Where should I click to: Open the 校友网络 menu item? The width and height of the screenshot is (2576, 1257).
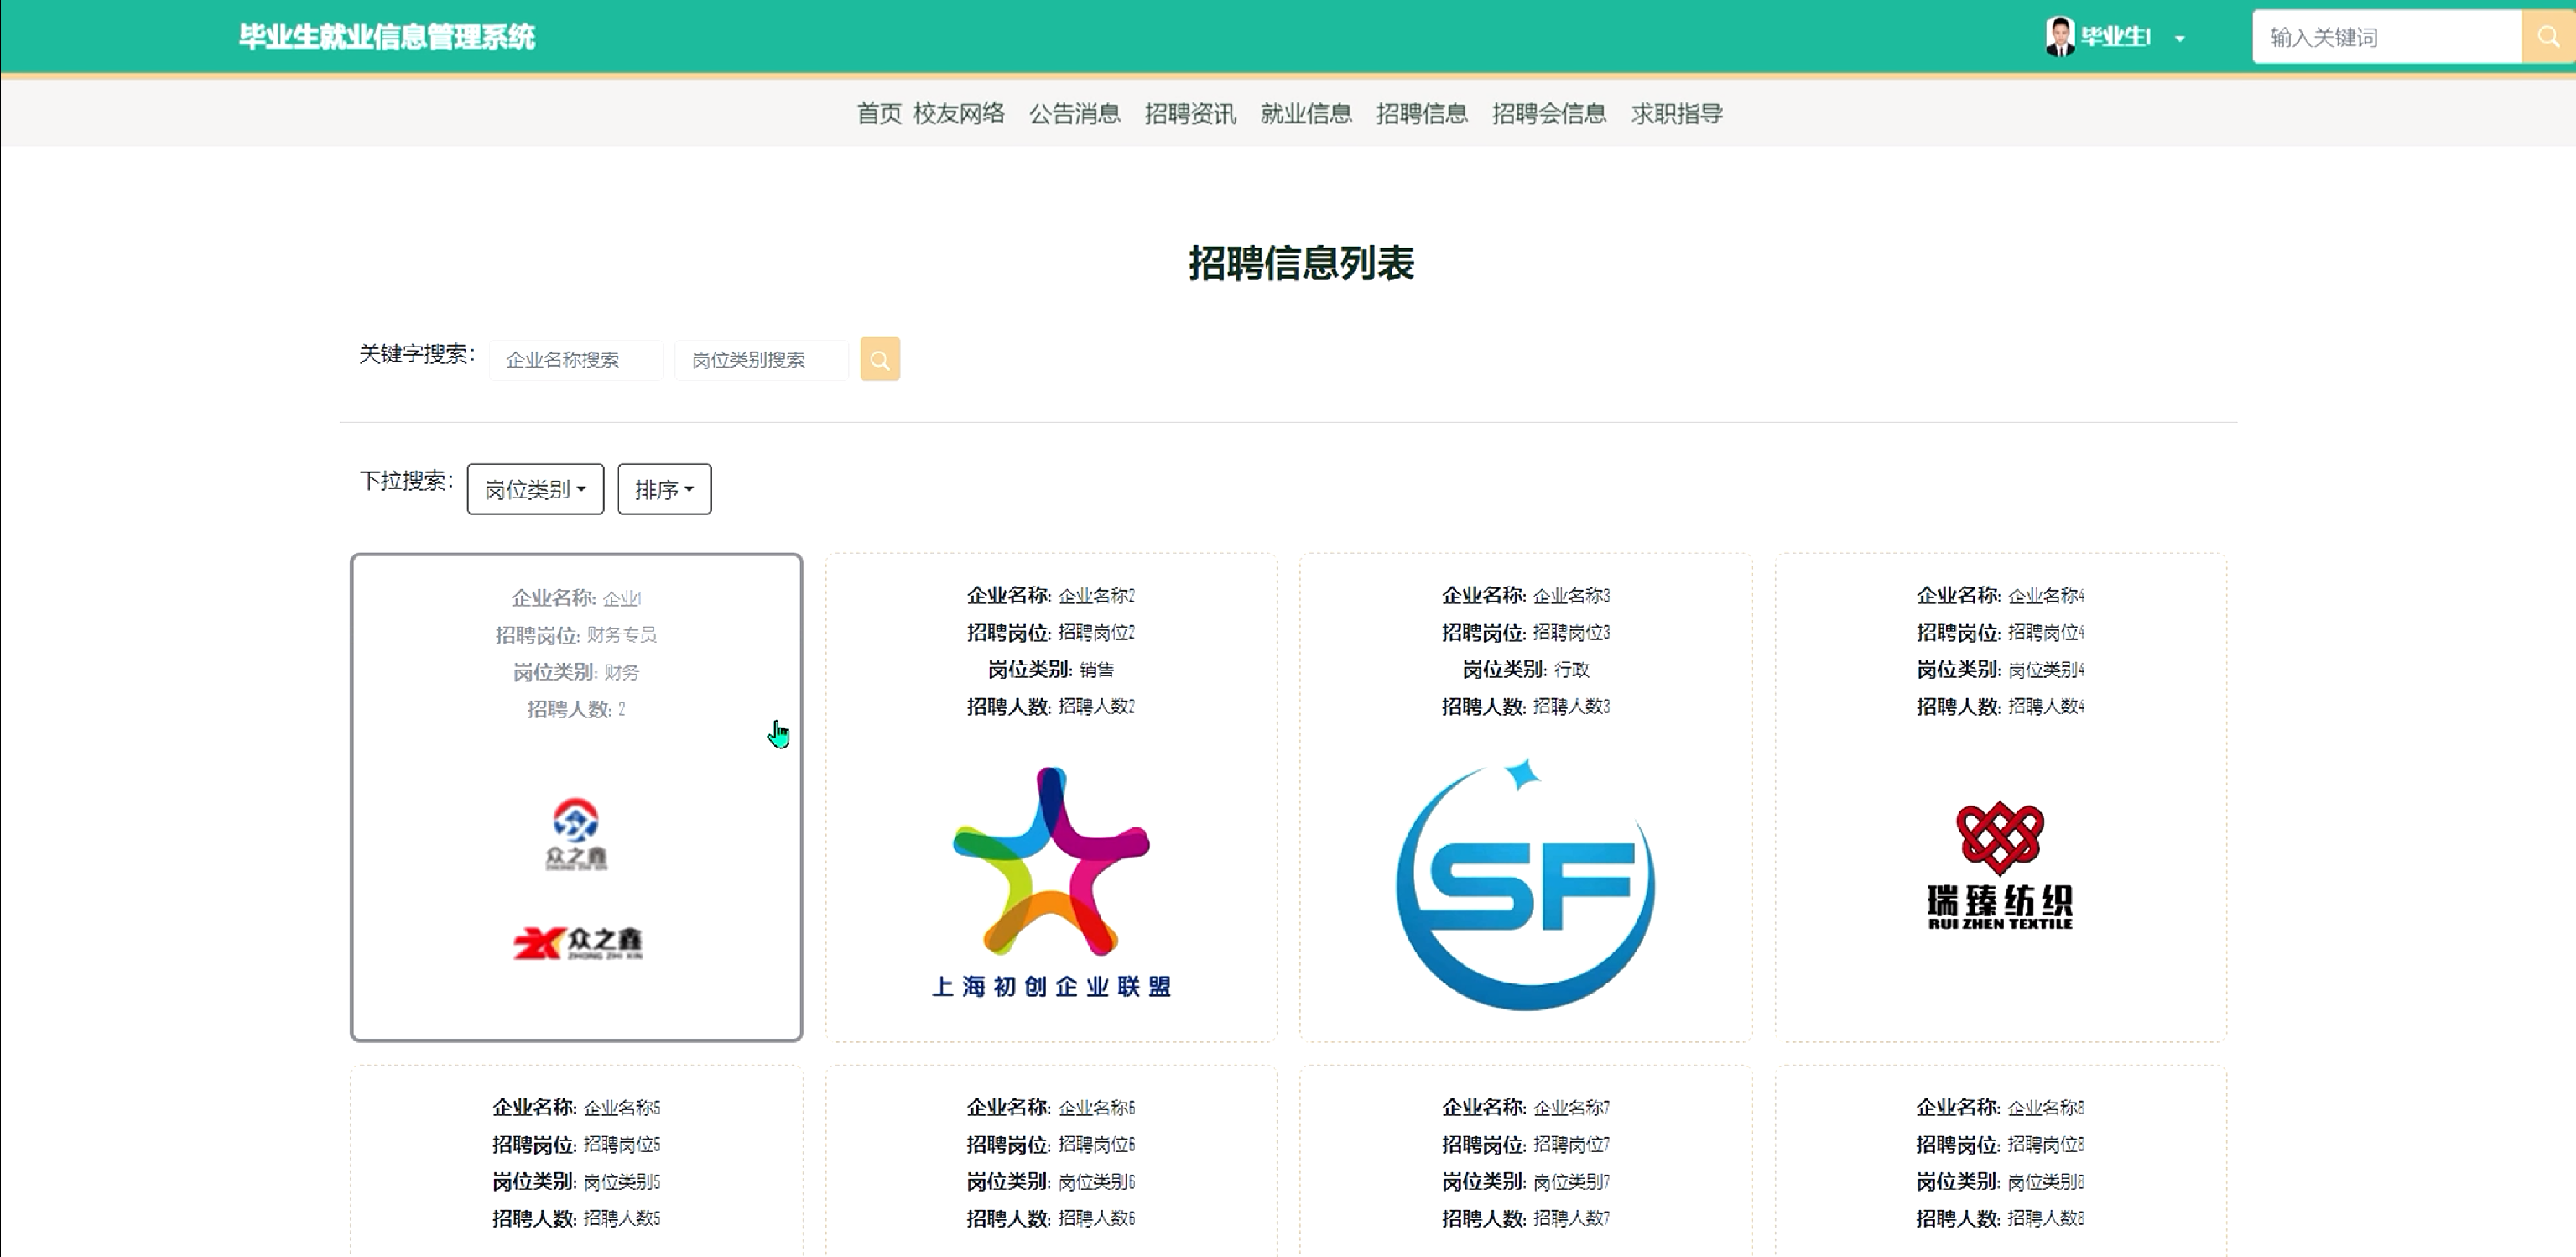[x=958, y=113]
